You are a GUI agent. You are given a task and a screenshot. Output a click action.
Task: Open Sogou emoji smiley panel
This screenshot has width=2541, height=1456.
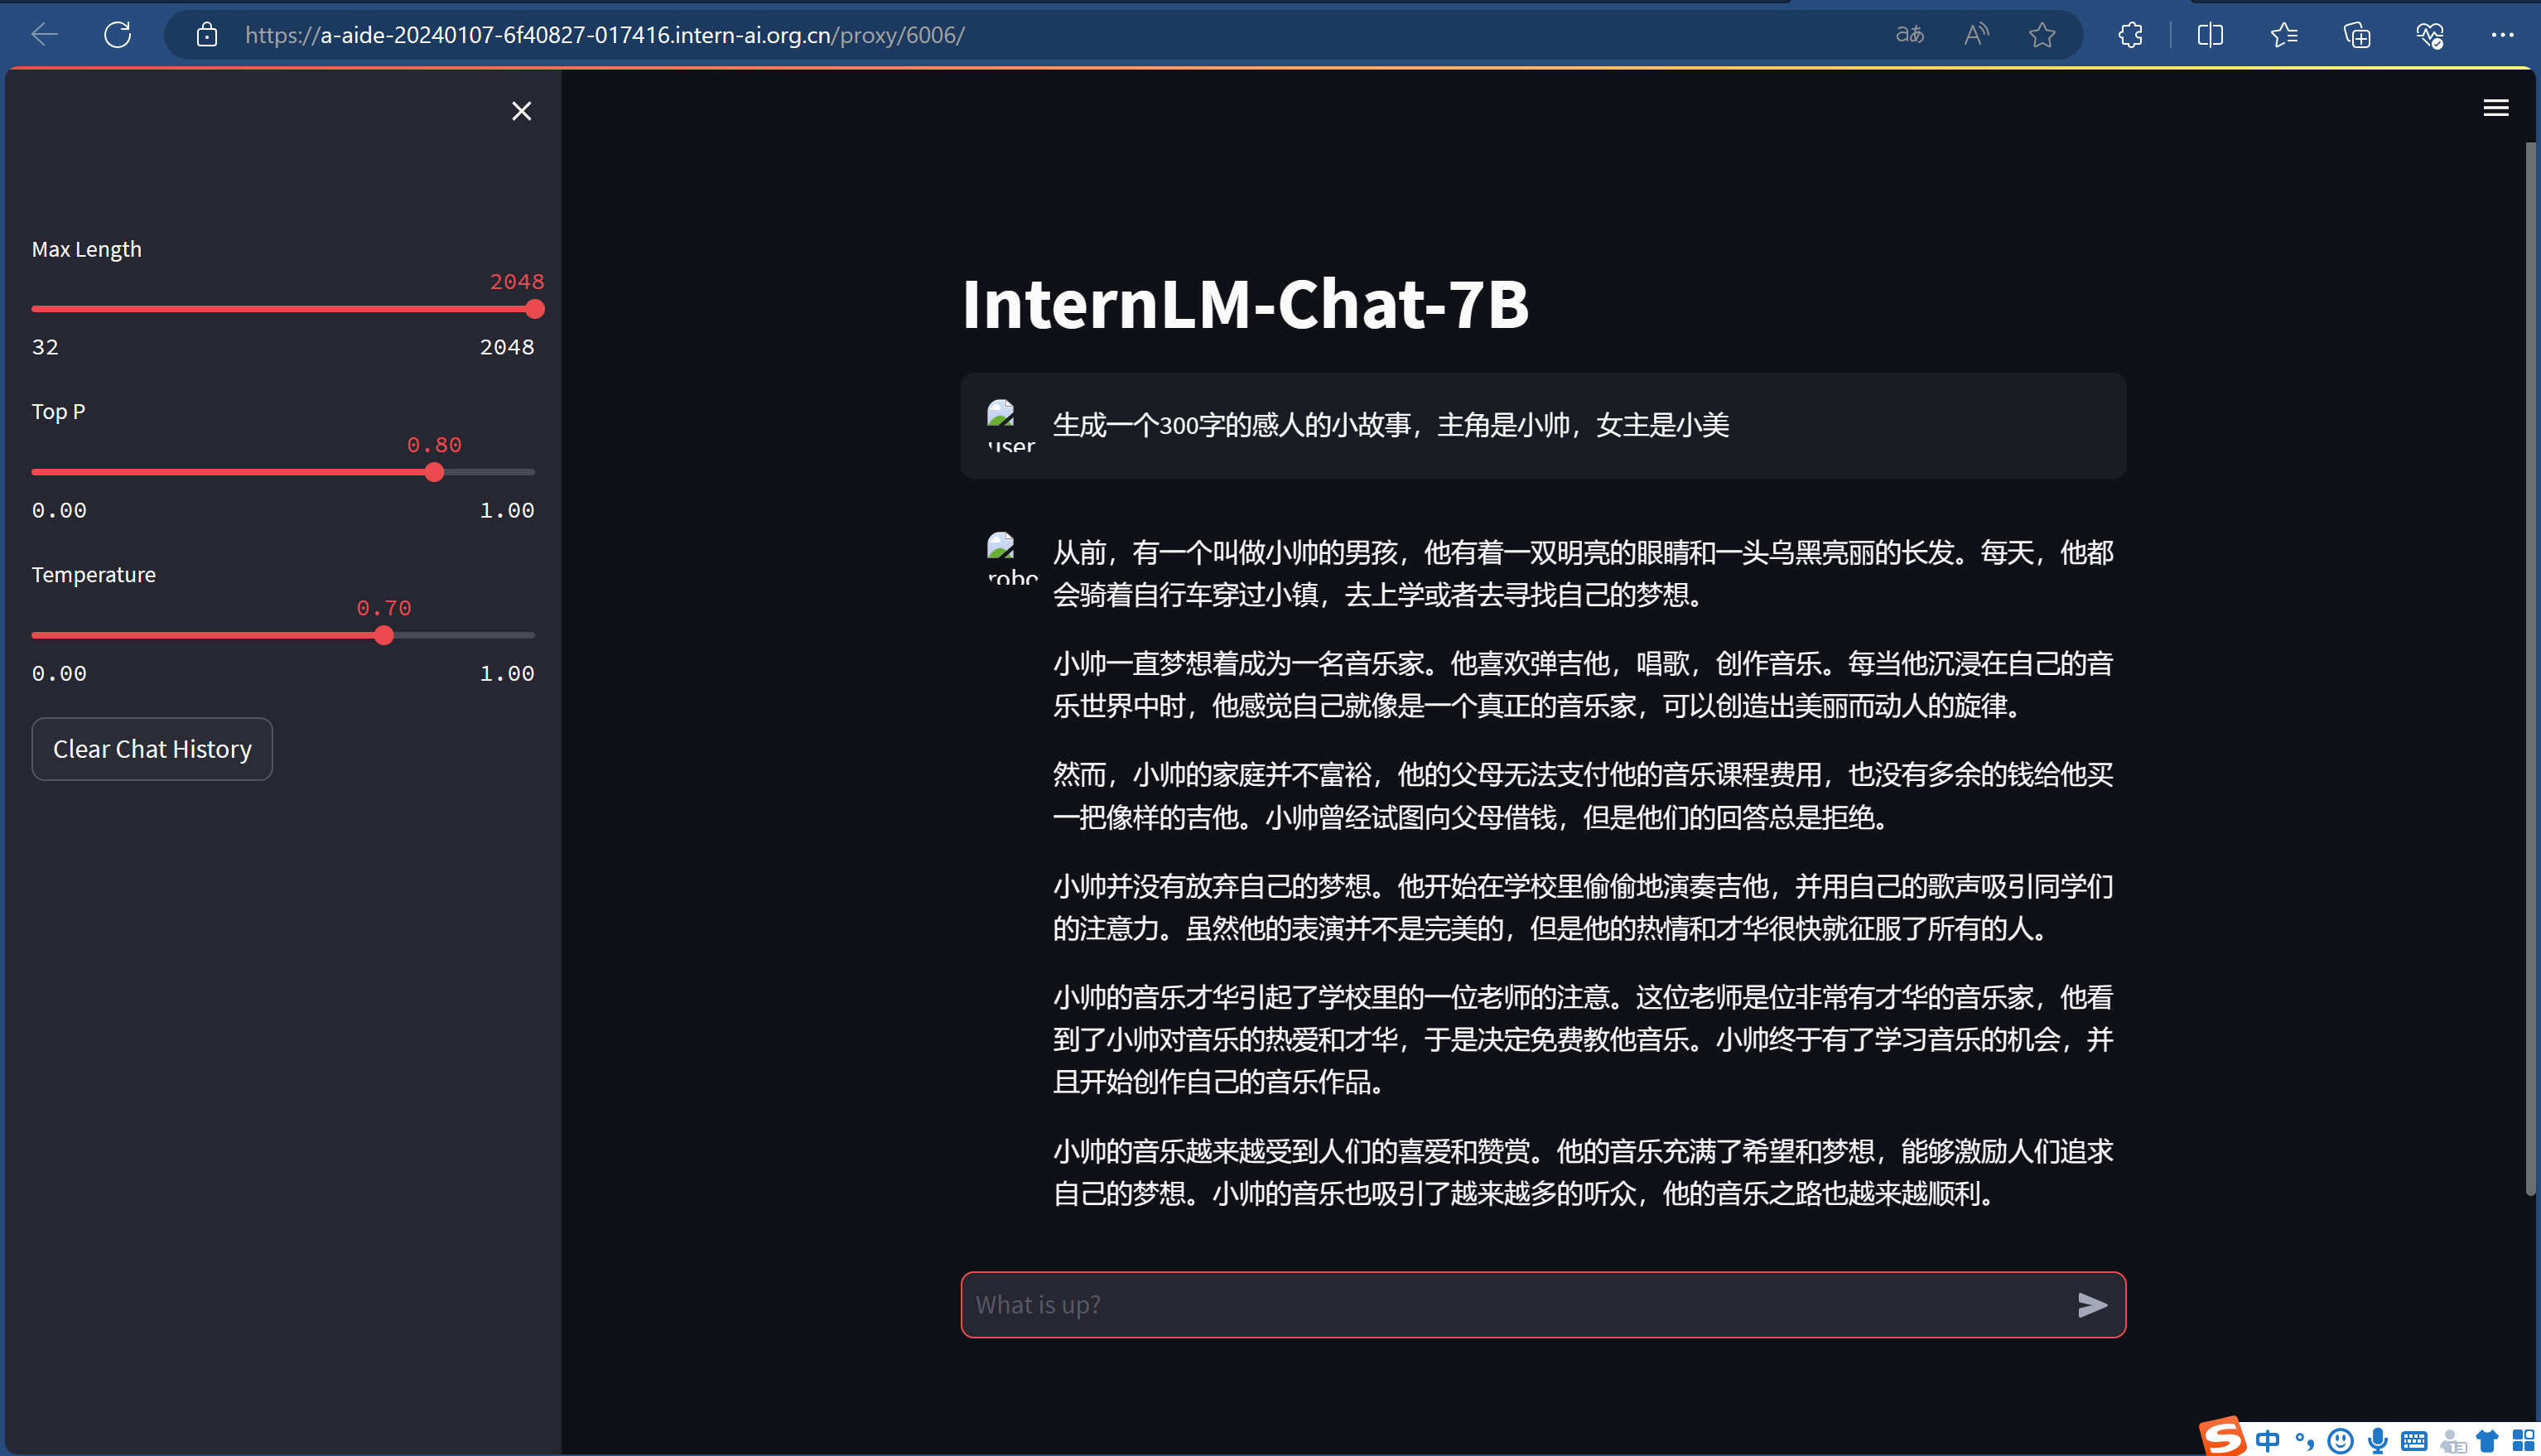(x=2340, y=1440)
